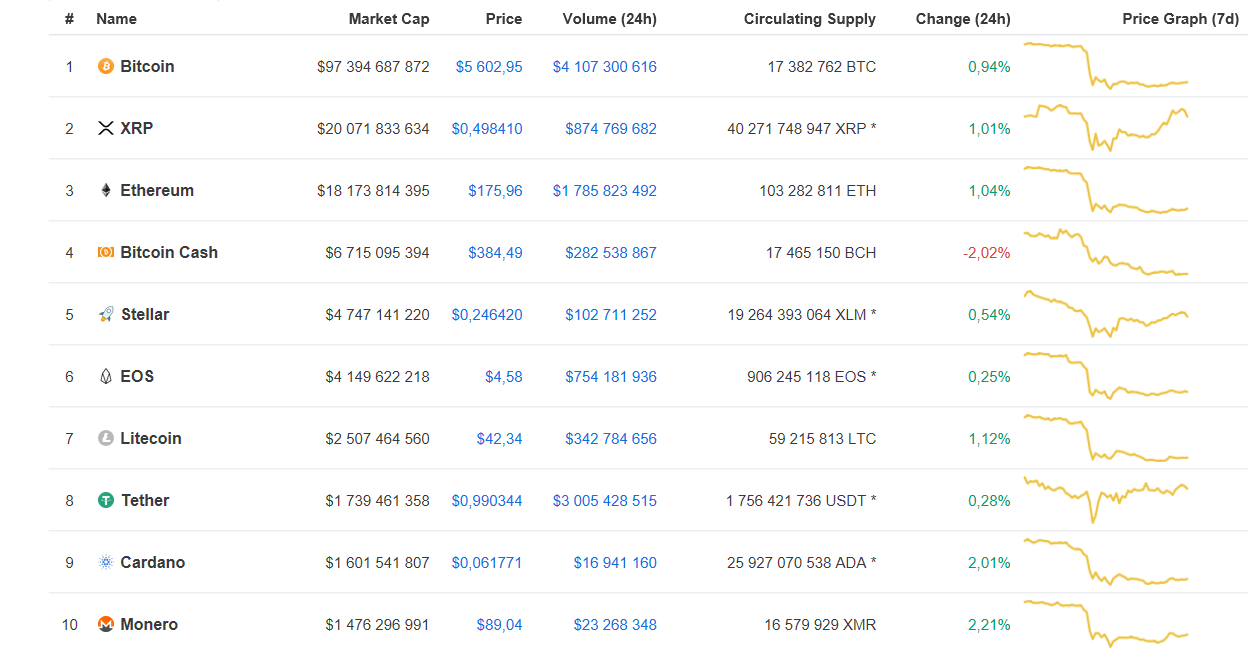Sort by Change (24h) column header
The image size is (1248, 648).
point(962,19)
